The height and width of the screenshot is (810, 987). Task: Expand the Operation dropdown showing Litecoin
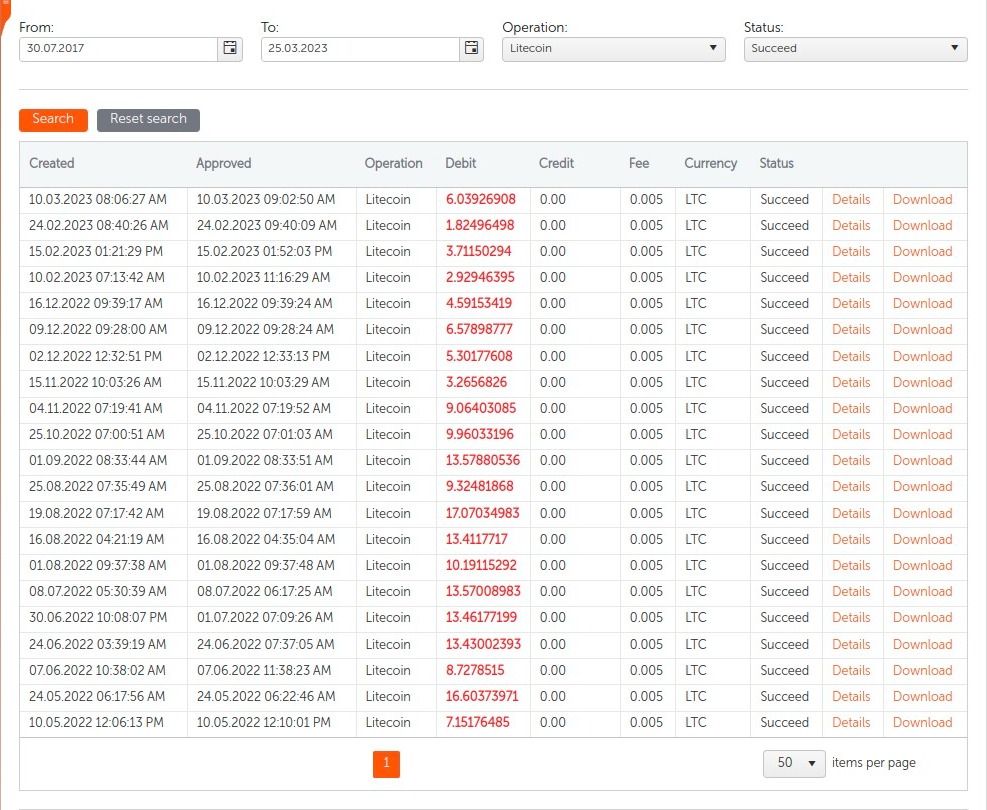(613, 48)
